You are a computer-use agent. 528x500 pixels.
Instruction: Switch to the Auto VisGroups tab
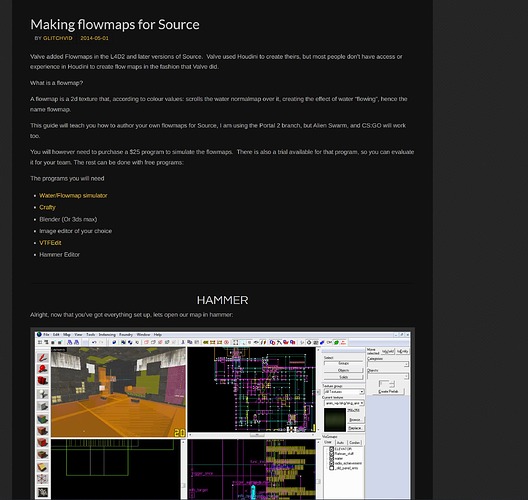340,442
